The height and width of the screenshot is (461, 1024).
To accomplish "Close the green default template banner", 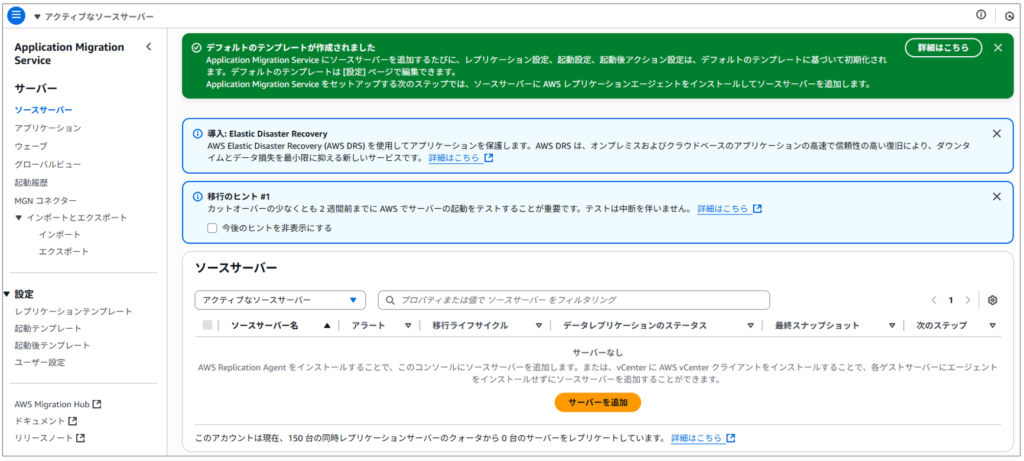I will (997, 47).
